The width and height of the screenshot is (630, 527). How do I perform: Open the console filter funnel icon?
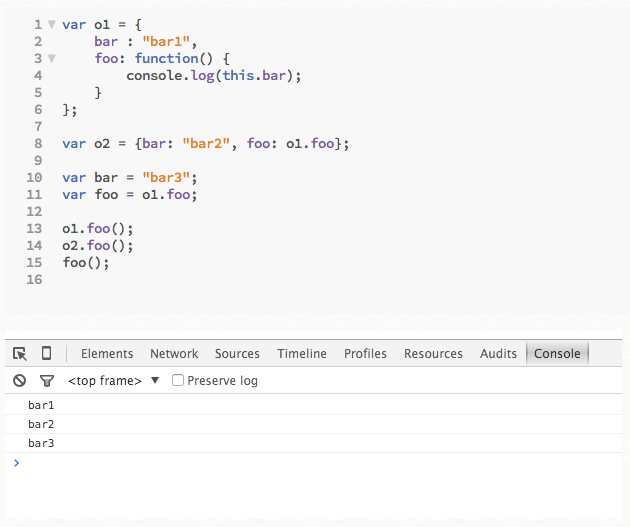(x=47, y=380)
